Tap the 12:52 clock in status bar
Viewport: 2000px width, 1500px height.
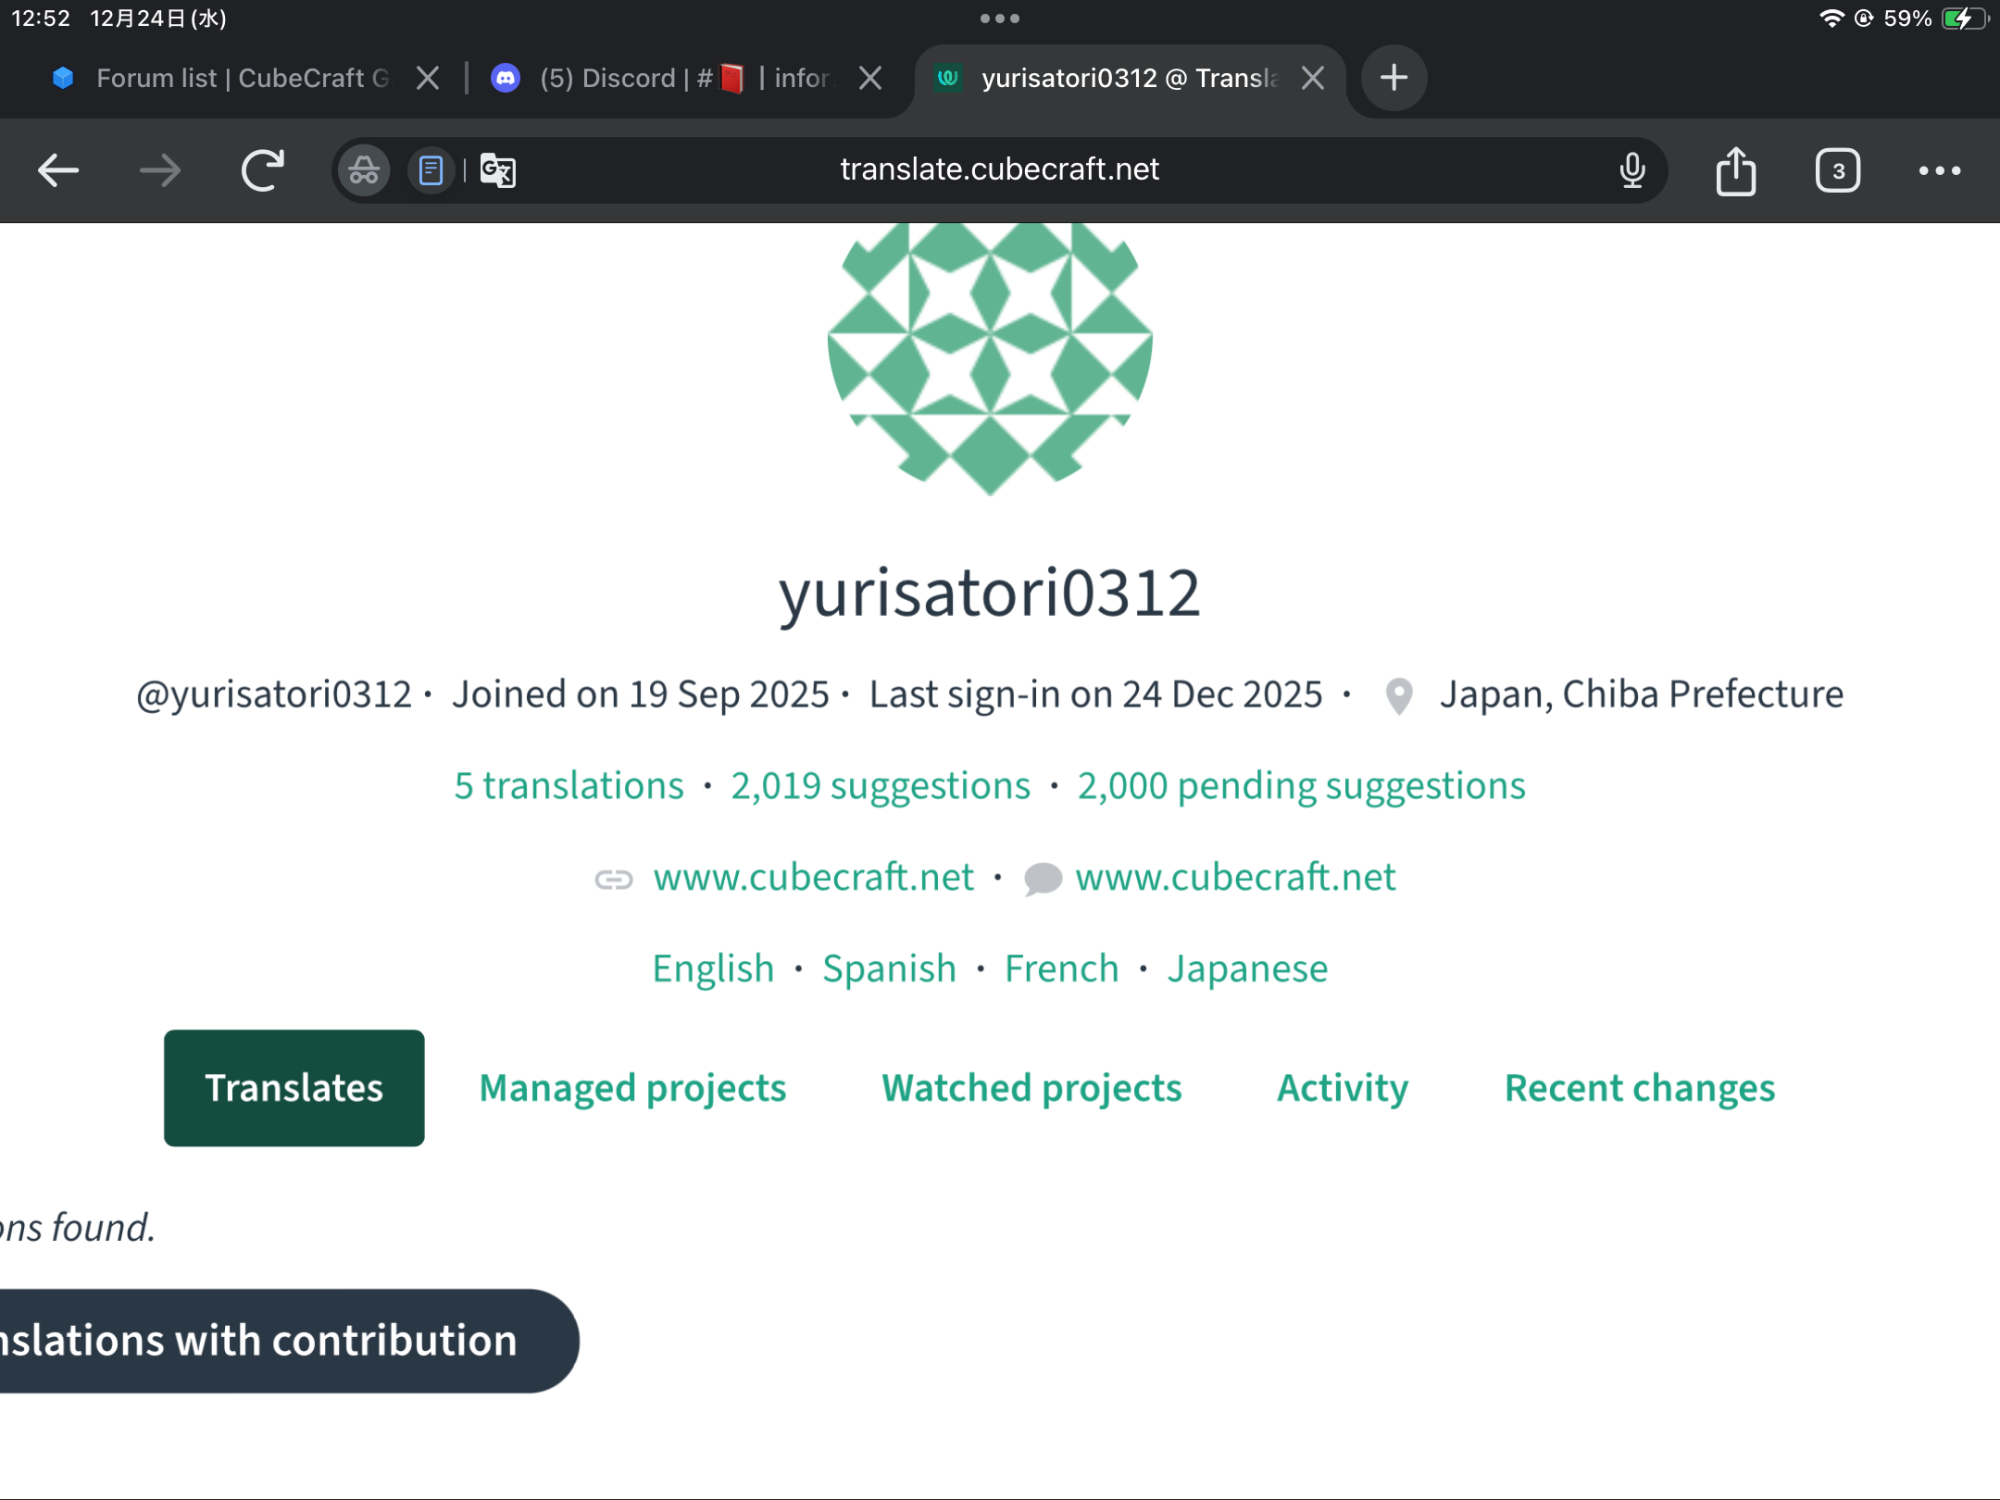[41, 18]
